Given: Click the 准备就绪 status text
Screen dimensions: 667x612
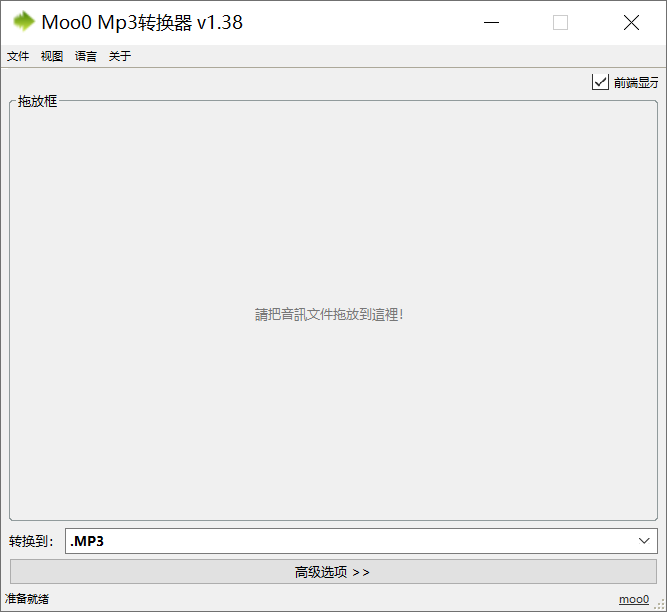Looking at the screenshot, I should 27,599.
